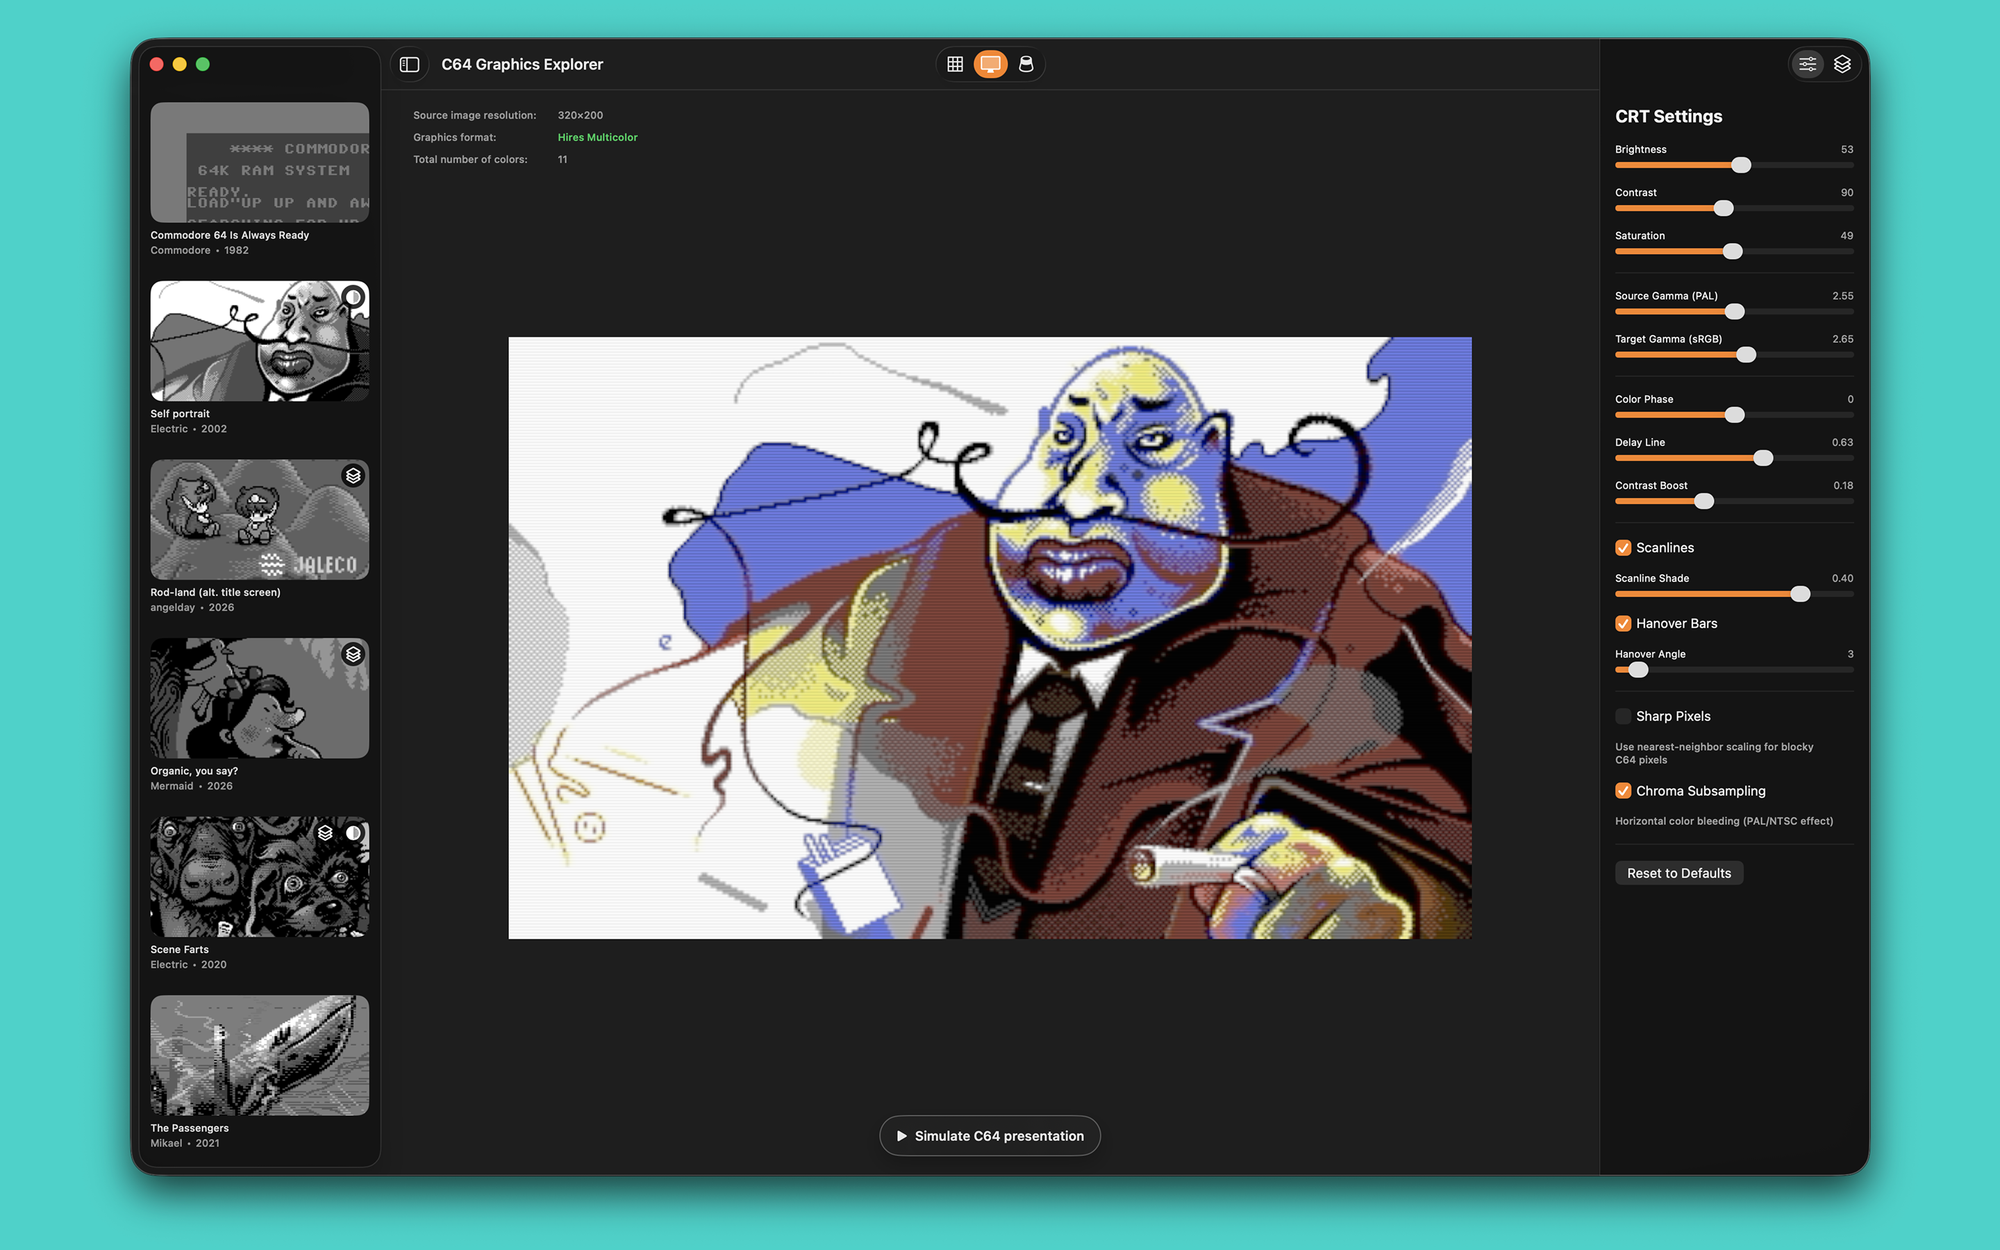Disable the Scanlines checkbox
2000x1250 pixels.
1623,548
